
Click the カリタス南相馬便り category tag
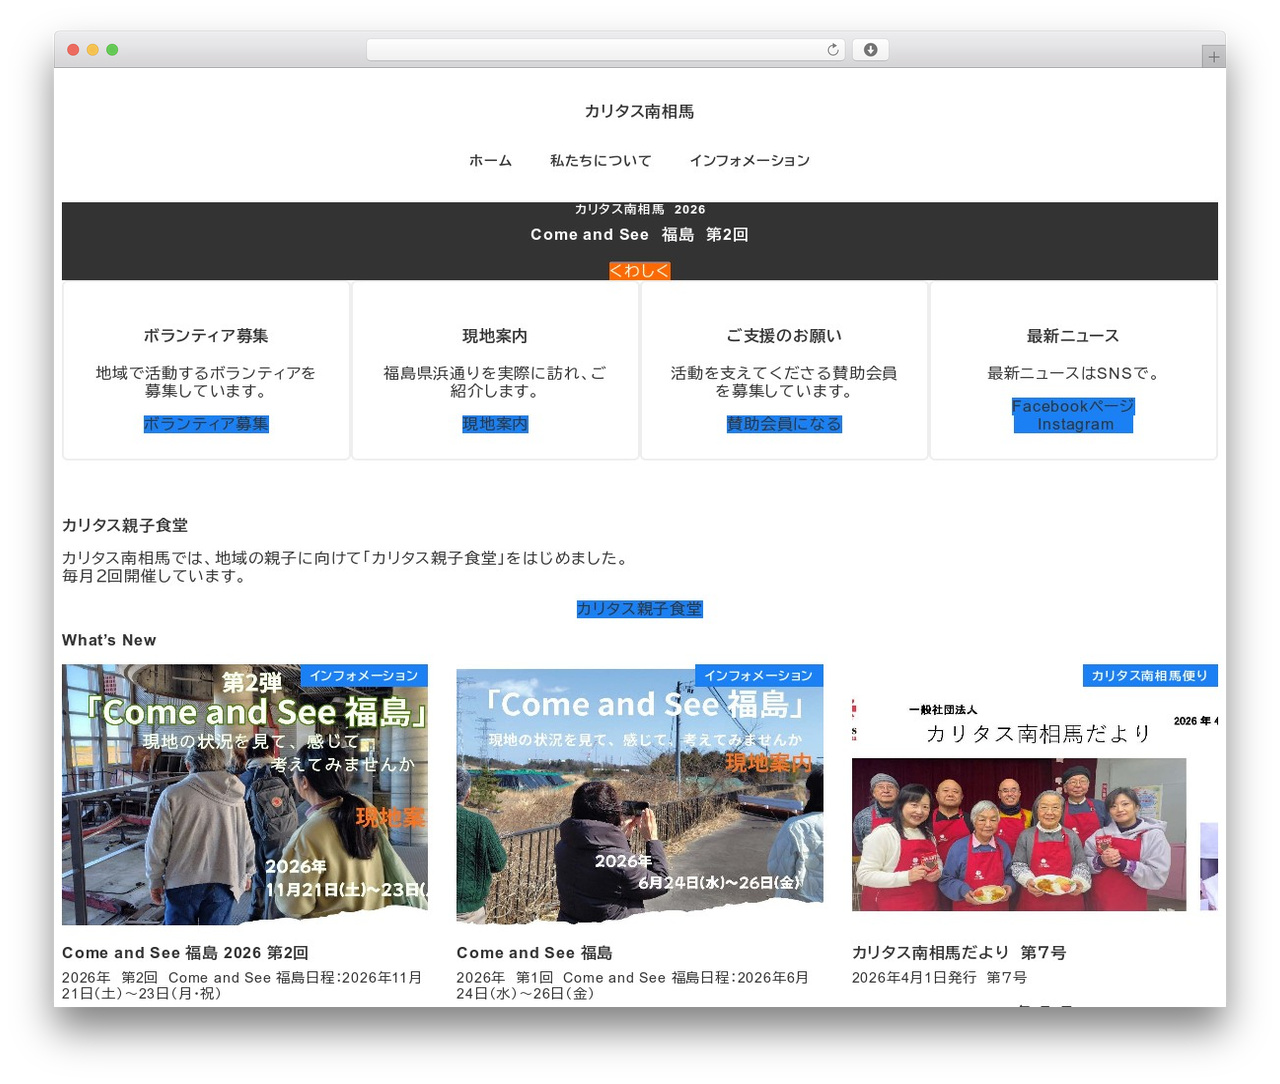tap(1150, 676)
